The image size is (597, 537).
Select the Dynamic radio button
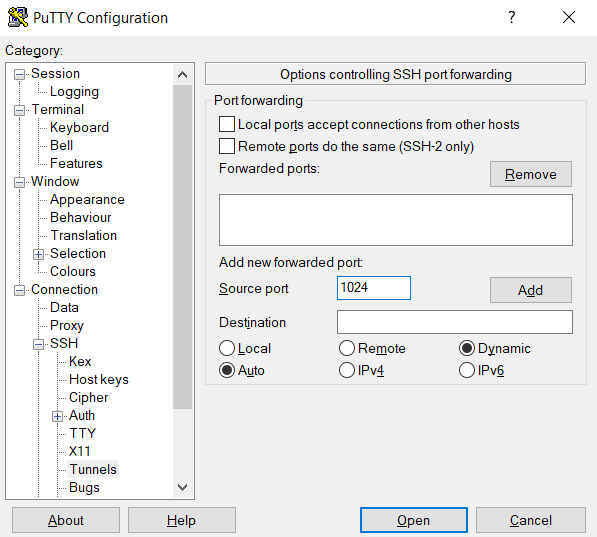tap(467, 348)
